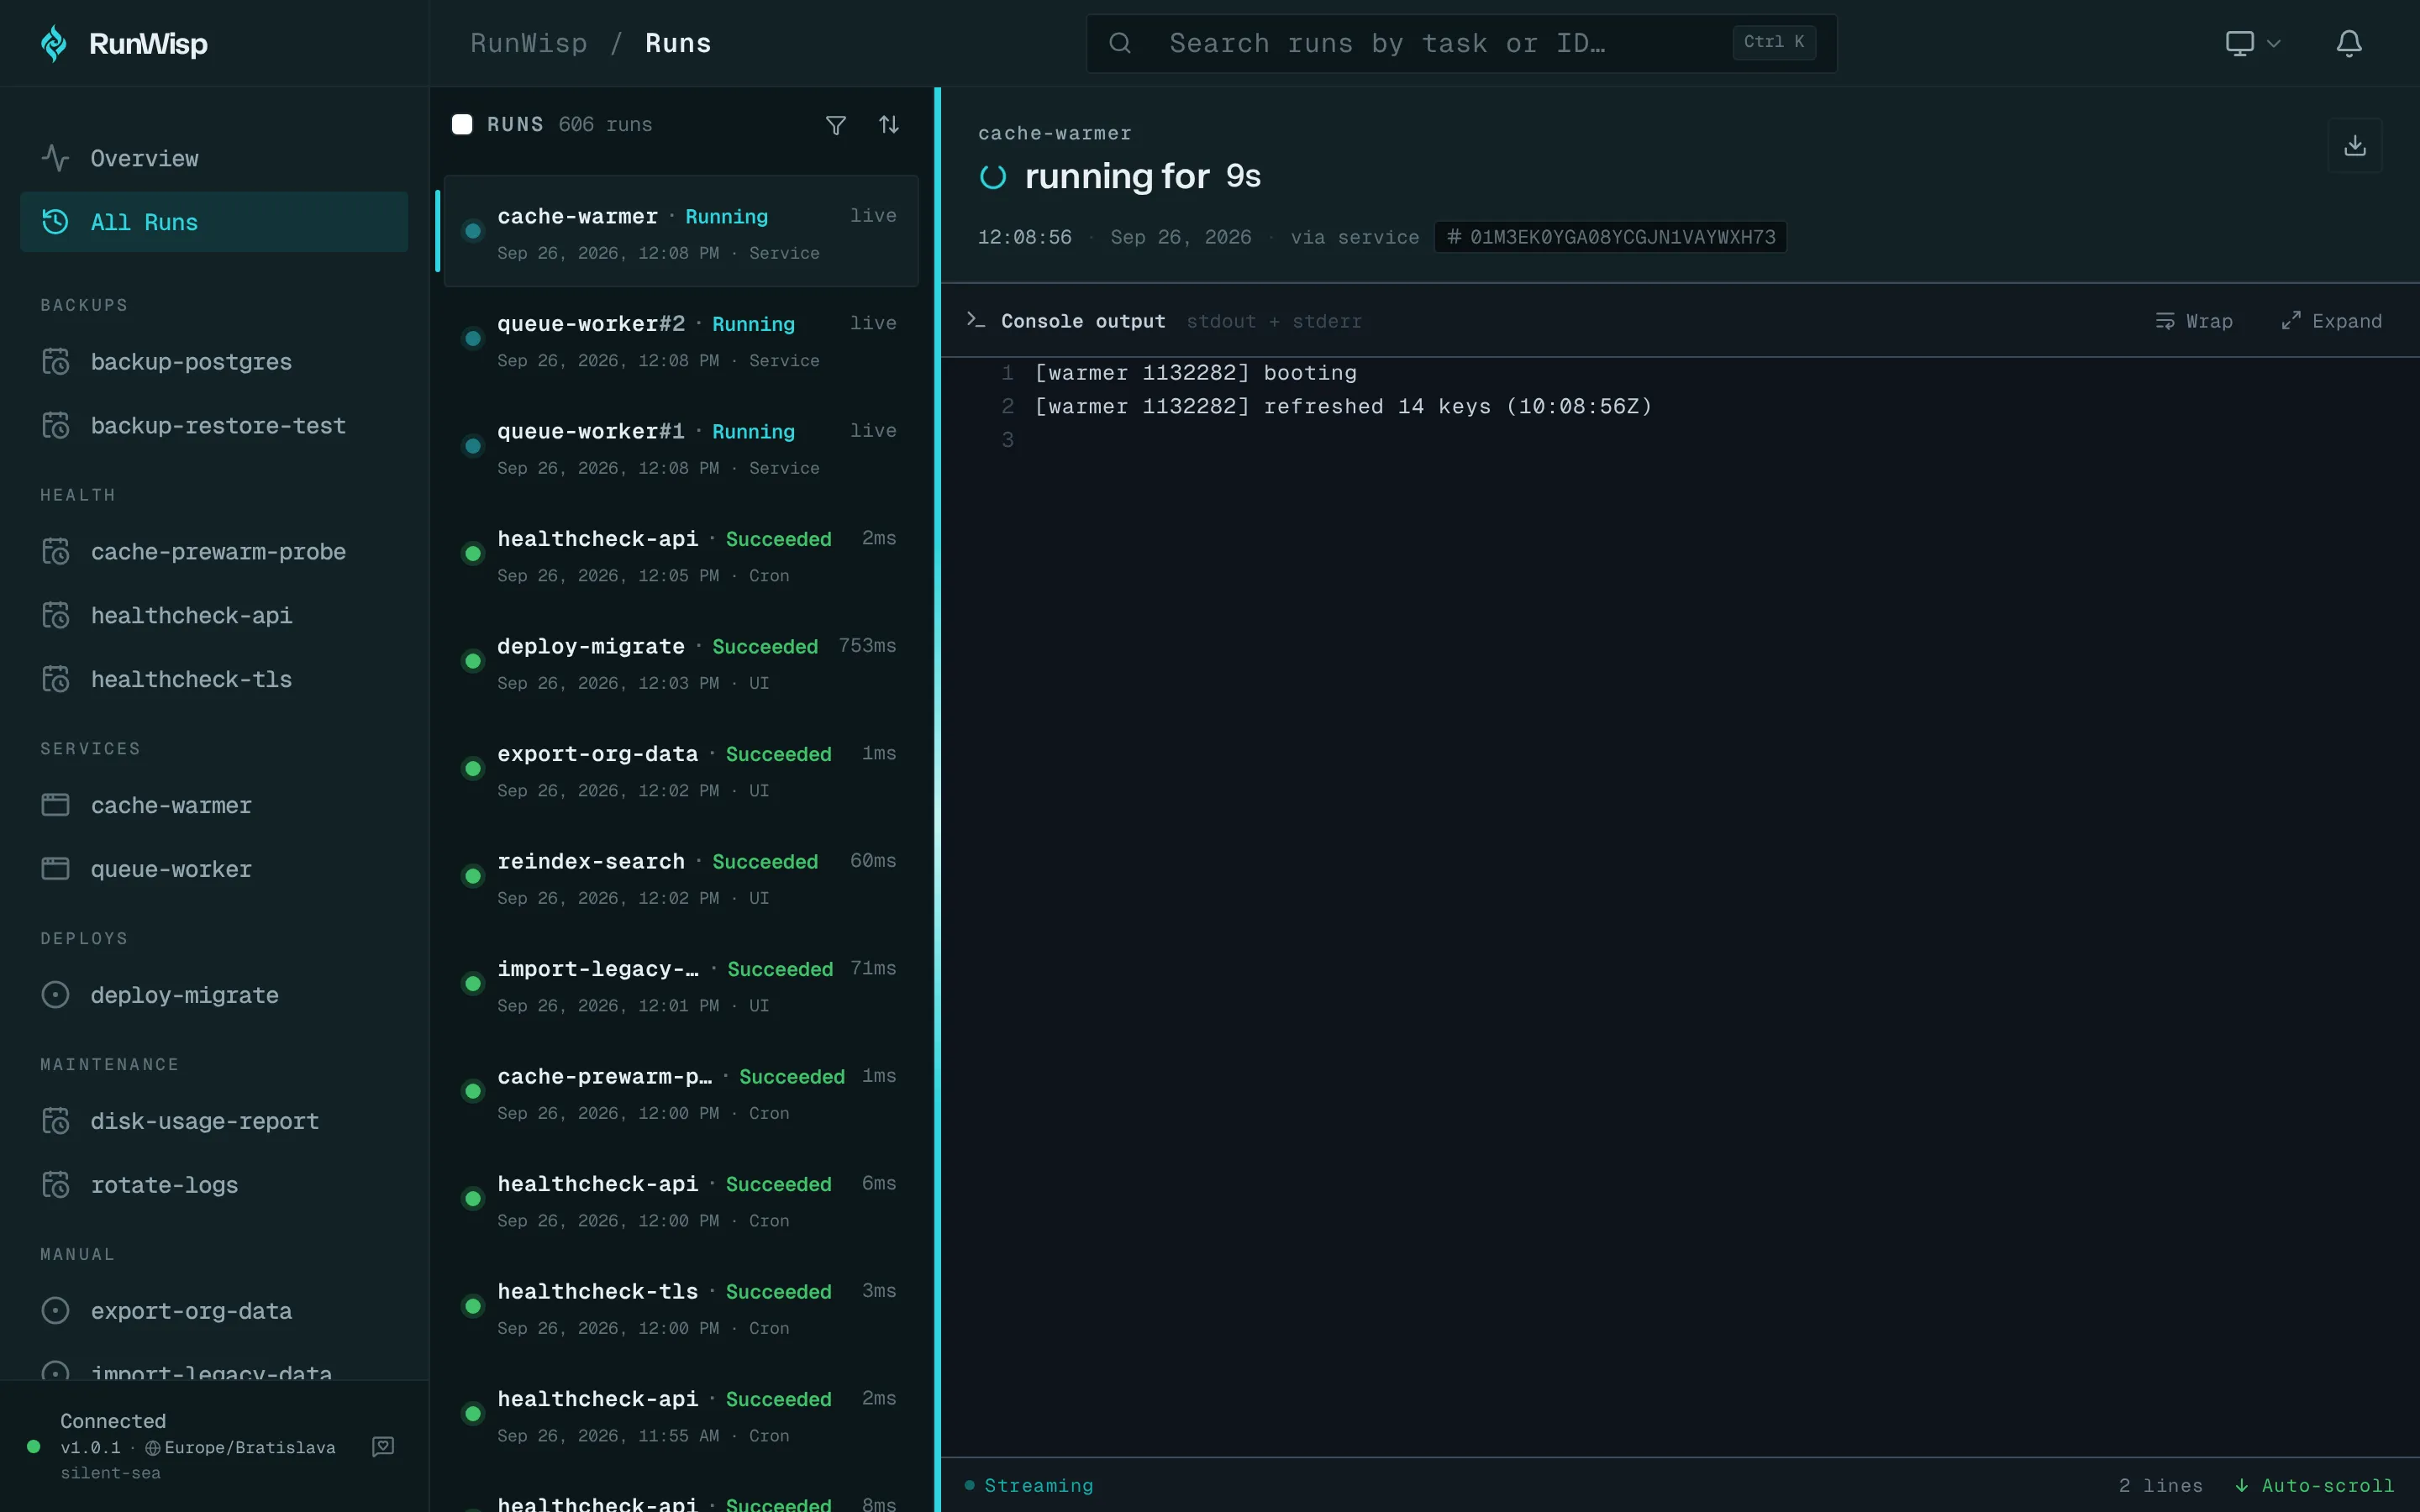
Task: Expand the console output panel
Action: coord(2332,321)
